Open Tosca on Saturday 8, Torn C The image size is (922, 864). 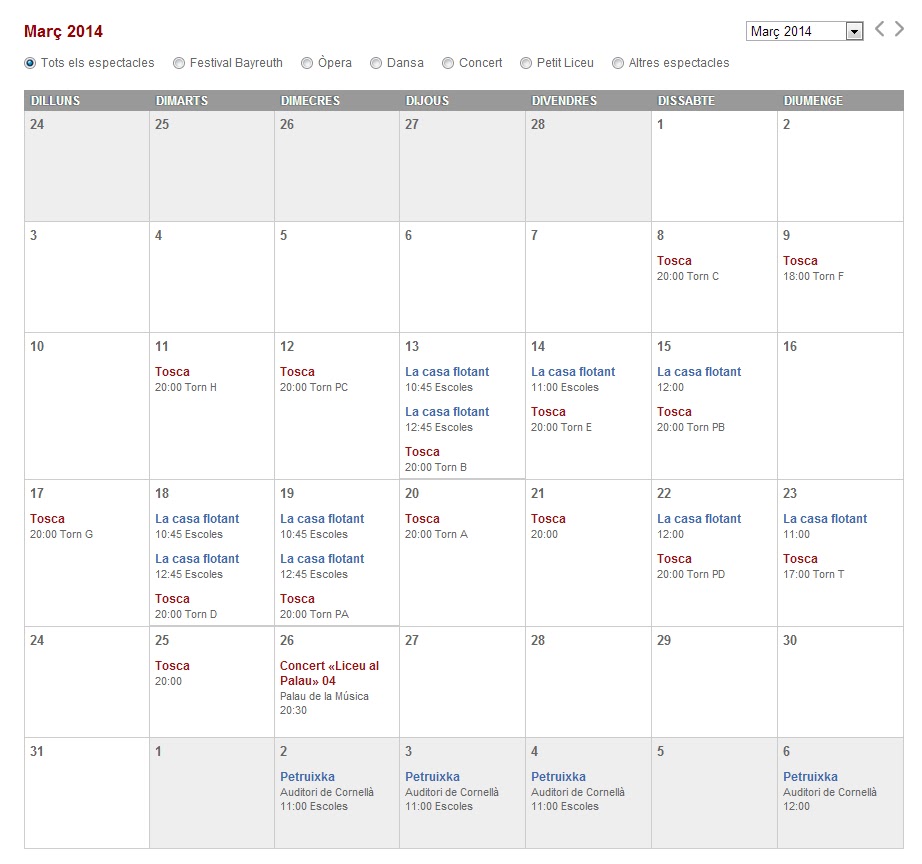674,261
